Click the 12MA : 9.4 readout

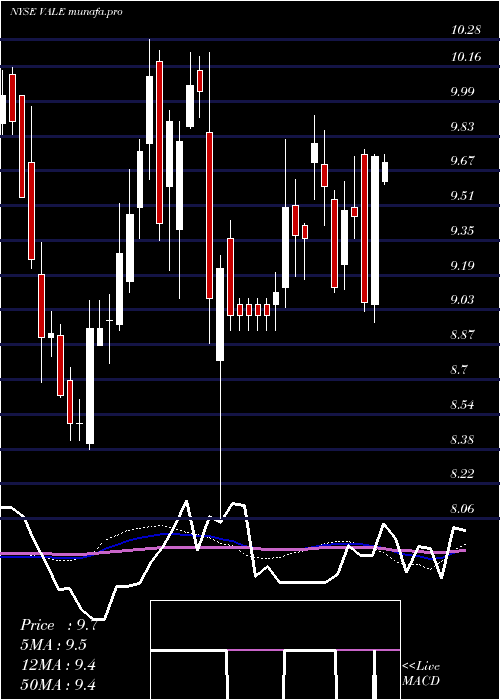(x=58, y=665)
